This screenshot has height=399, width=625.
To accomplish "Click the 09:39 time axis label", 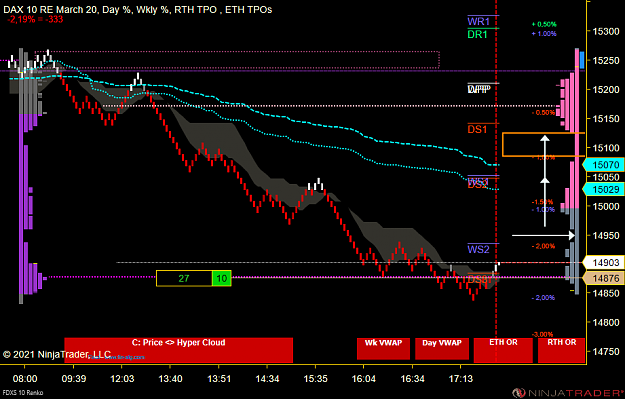I will (x=74, y=379).
